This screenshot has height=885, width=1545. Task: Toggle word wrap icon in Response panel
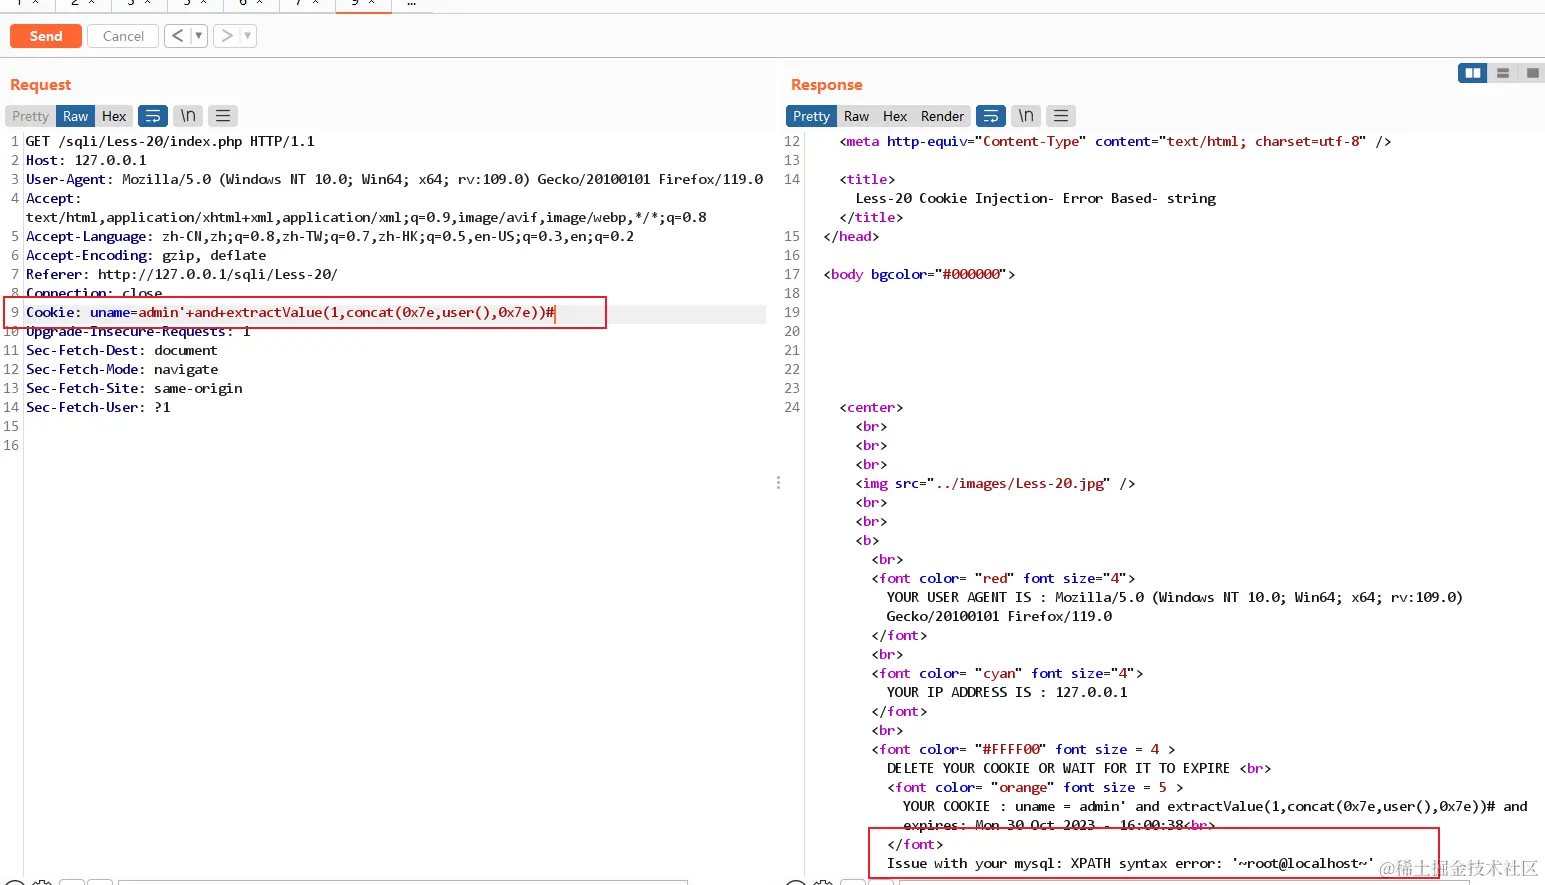click(991, 116)
